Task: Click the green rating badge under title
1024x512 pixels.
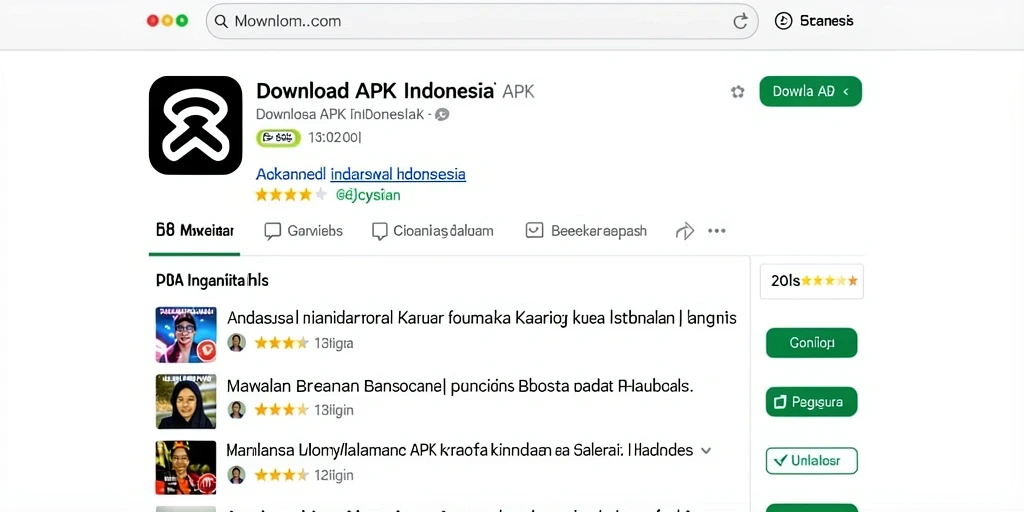Action: [278, 137]
